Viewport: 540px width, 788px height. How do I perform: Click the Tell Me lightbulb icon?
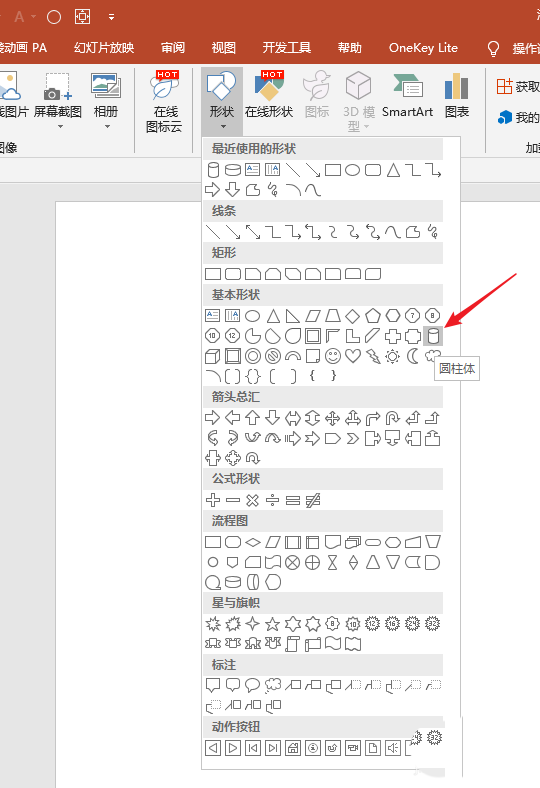(493, 48)
